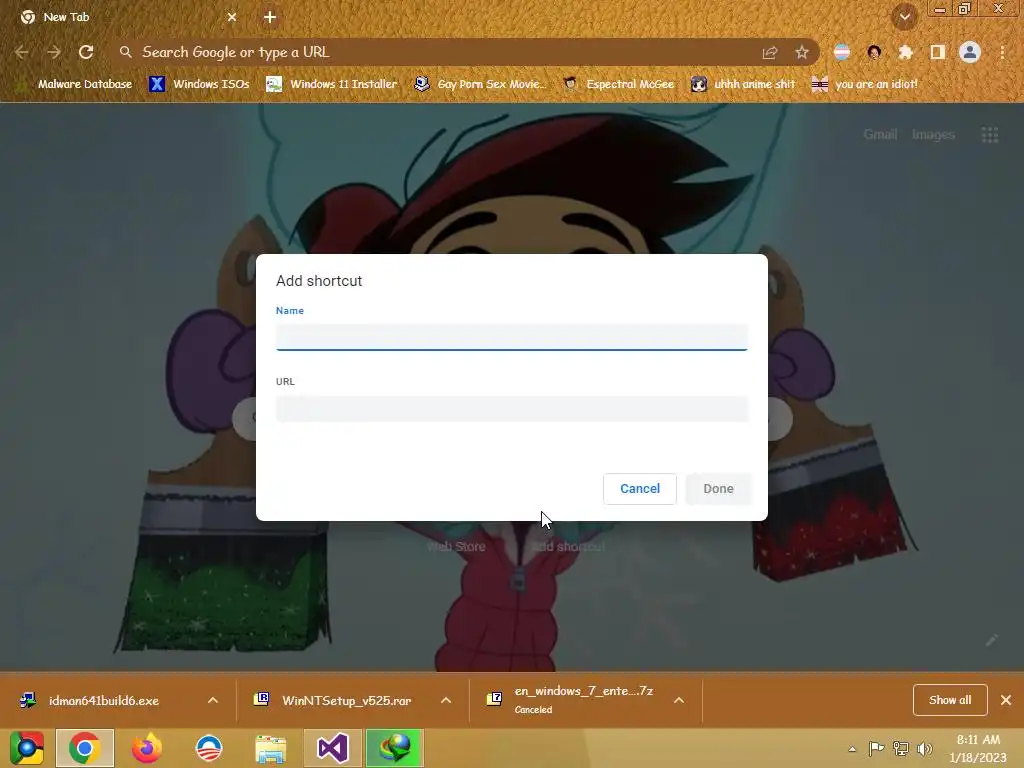Click the character face extension icon
The width and height of the screenshot is (1024, 768).
874,52
